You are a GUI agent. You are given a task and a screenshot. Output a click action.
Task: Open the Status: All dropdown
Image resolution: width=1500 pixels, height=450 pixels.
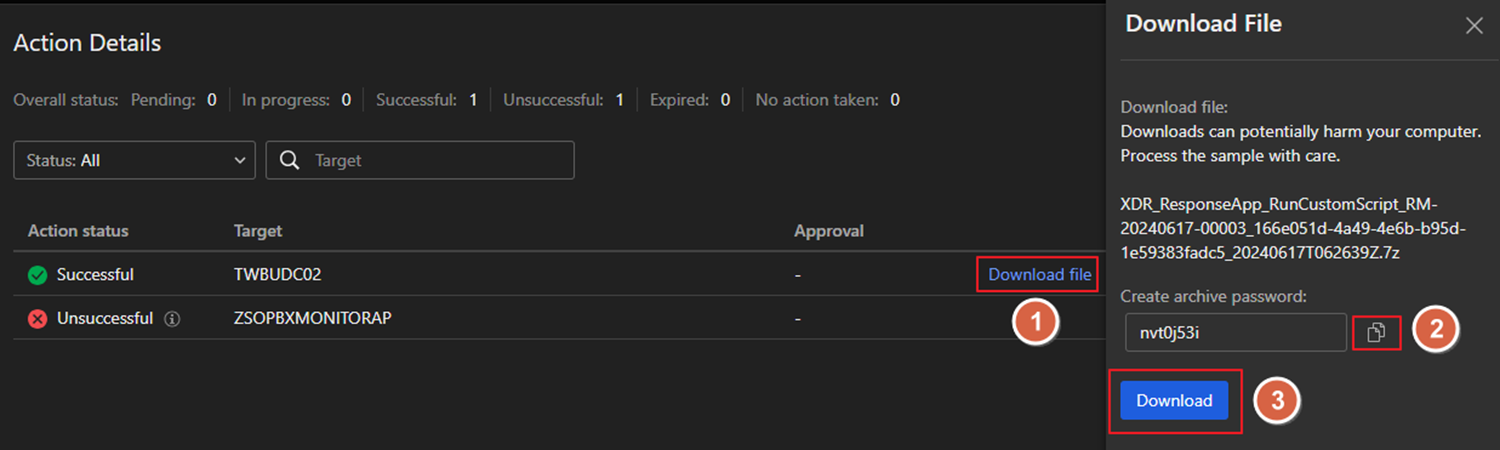(134, 160)
